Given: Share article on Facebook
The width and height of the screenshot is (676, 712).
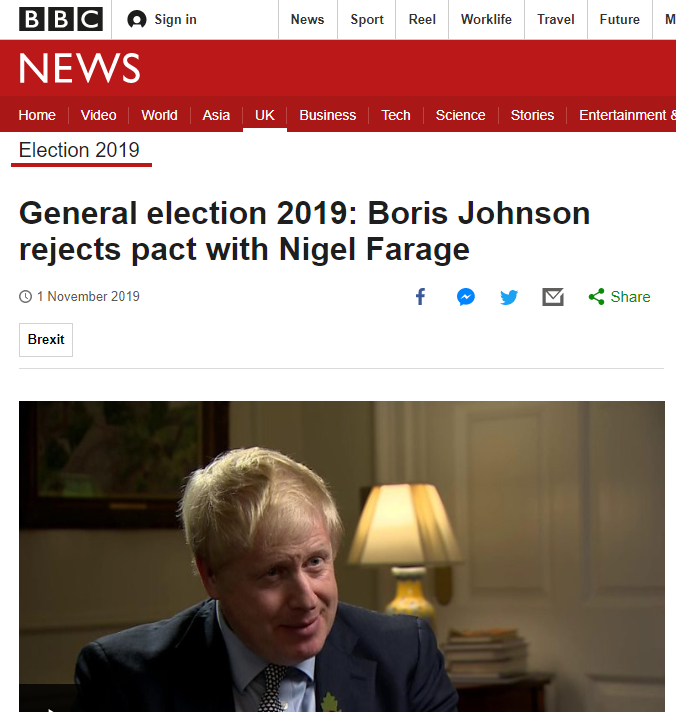Looking at the screenshot, I should [421, 297].
